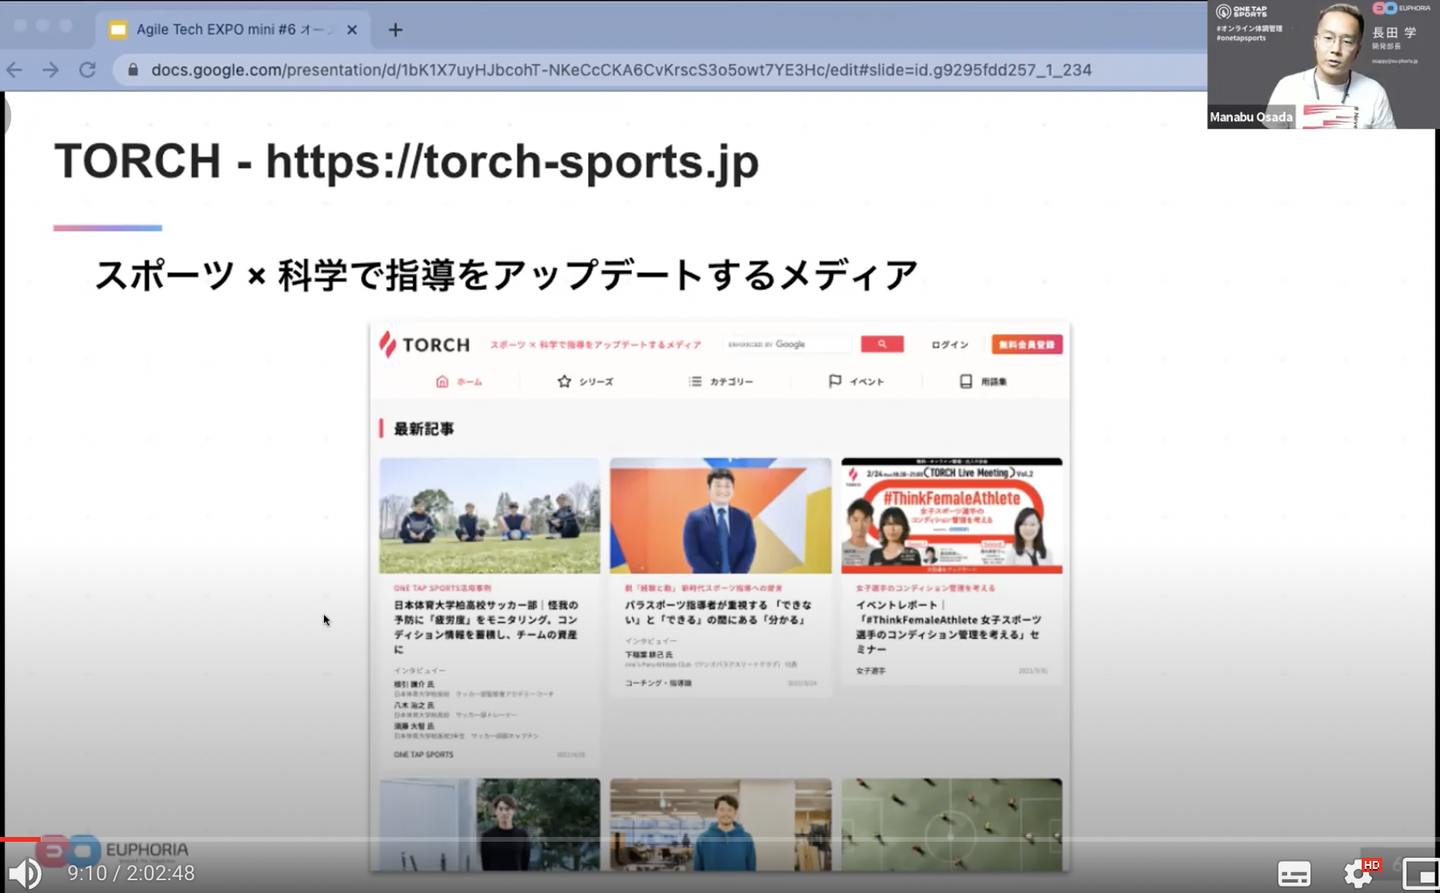1440x893 pixels.
Task: Open the video settings gear
Action: point(1358,873)
